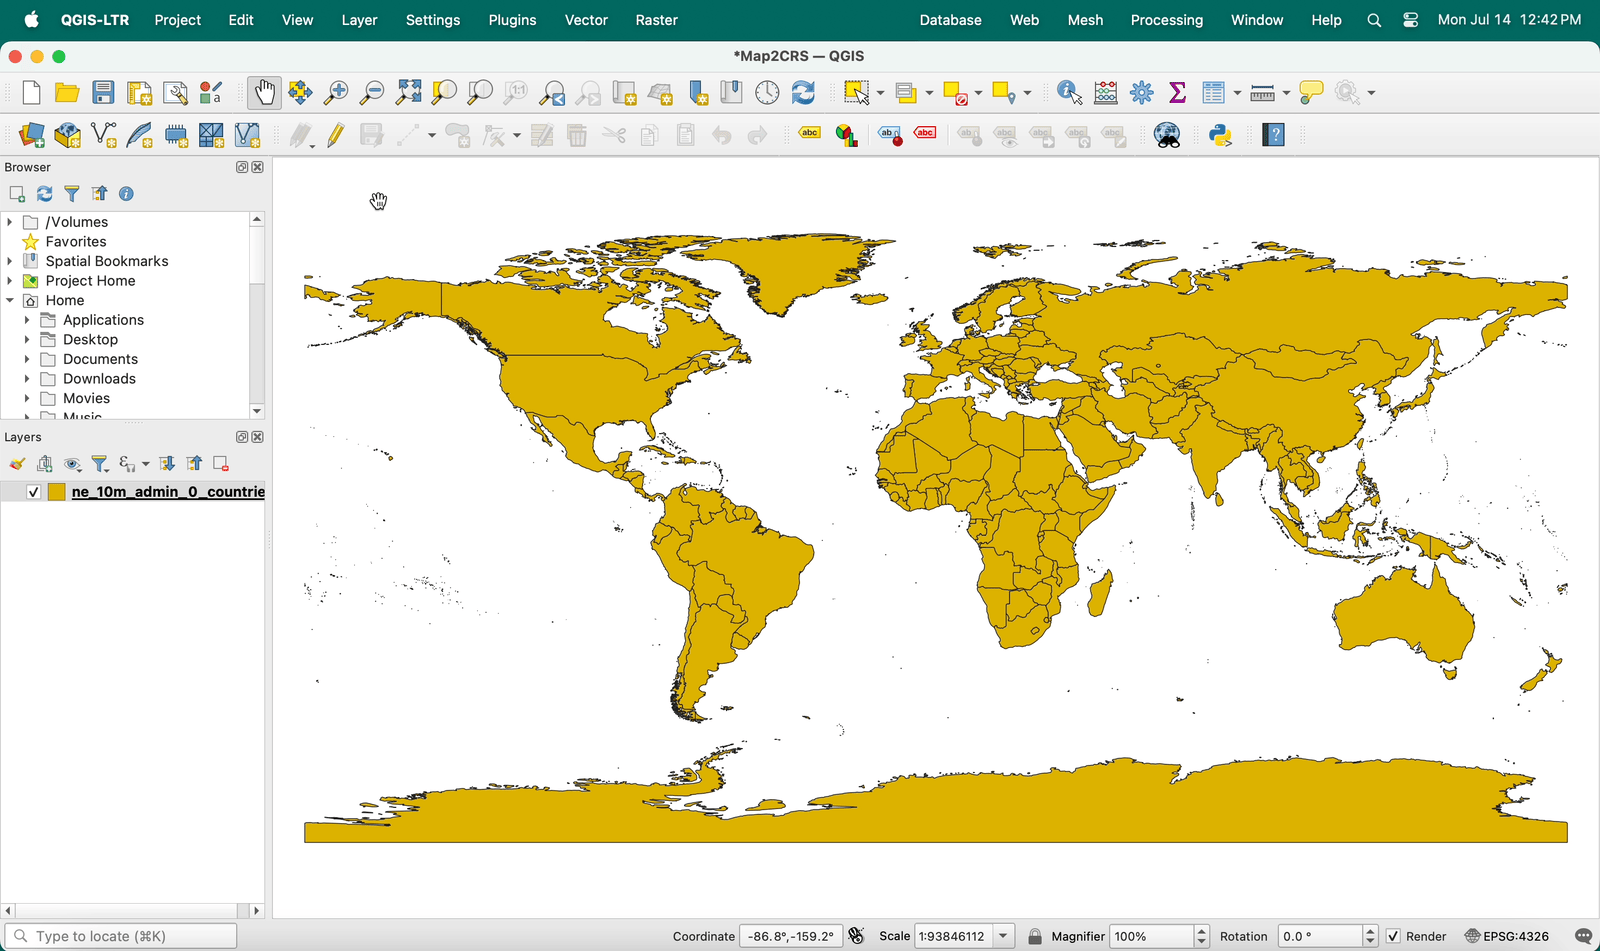Click the Browser panel scroll down arrow
Image resolution: width=1600 pixels, height=951 pixels.
257,411
